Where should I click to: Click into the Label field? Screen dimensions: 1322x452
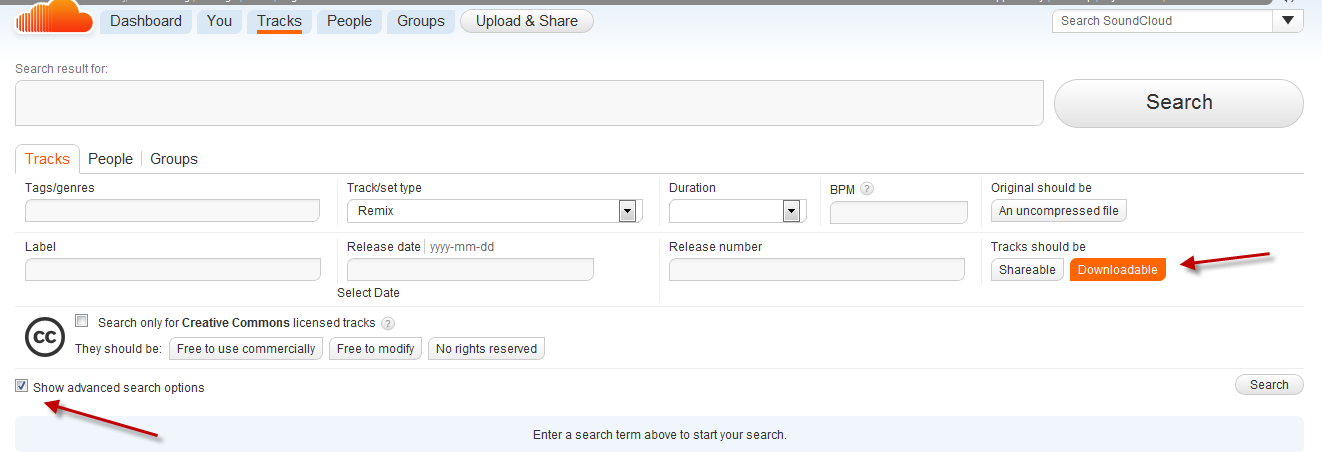[x=173, y=269]
